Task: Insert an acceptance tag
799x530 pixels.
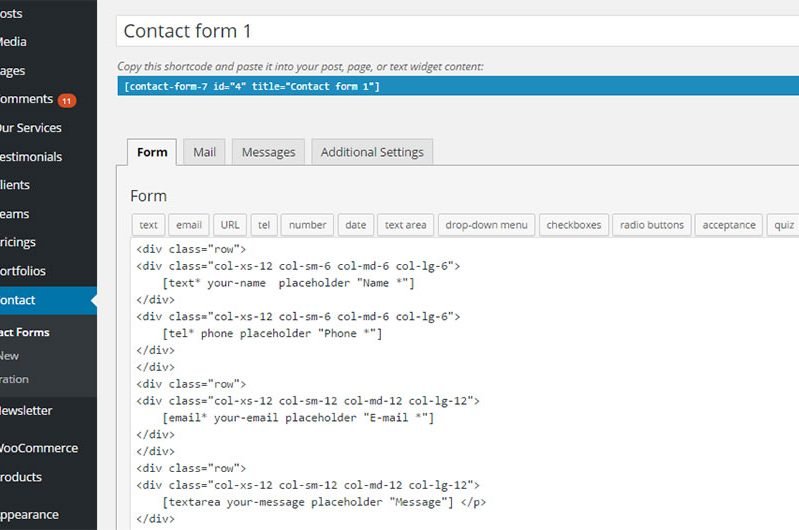Action: [x=729, y=225]
